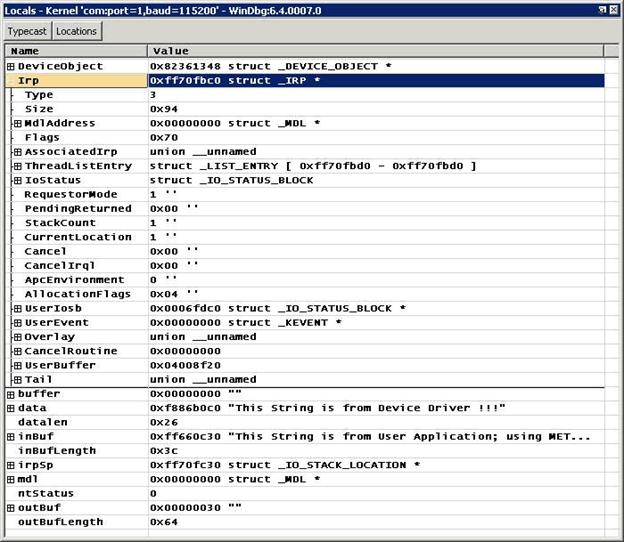Screen dimensions: 624x542
Task: Expand the Overlay union plus icon
Action: tap(17, 337)
